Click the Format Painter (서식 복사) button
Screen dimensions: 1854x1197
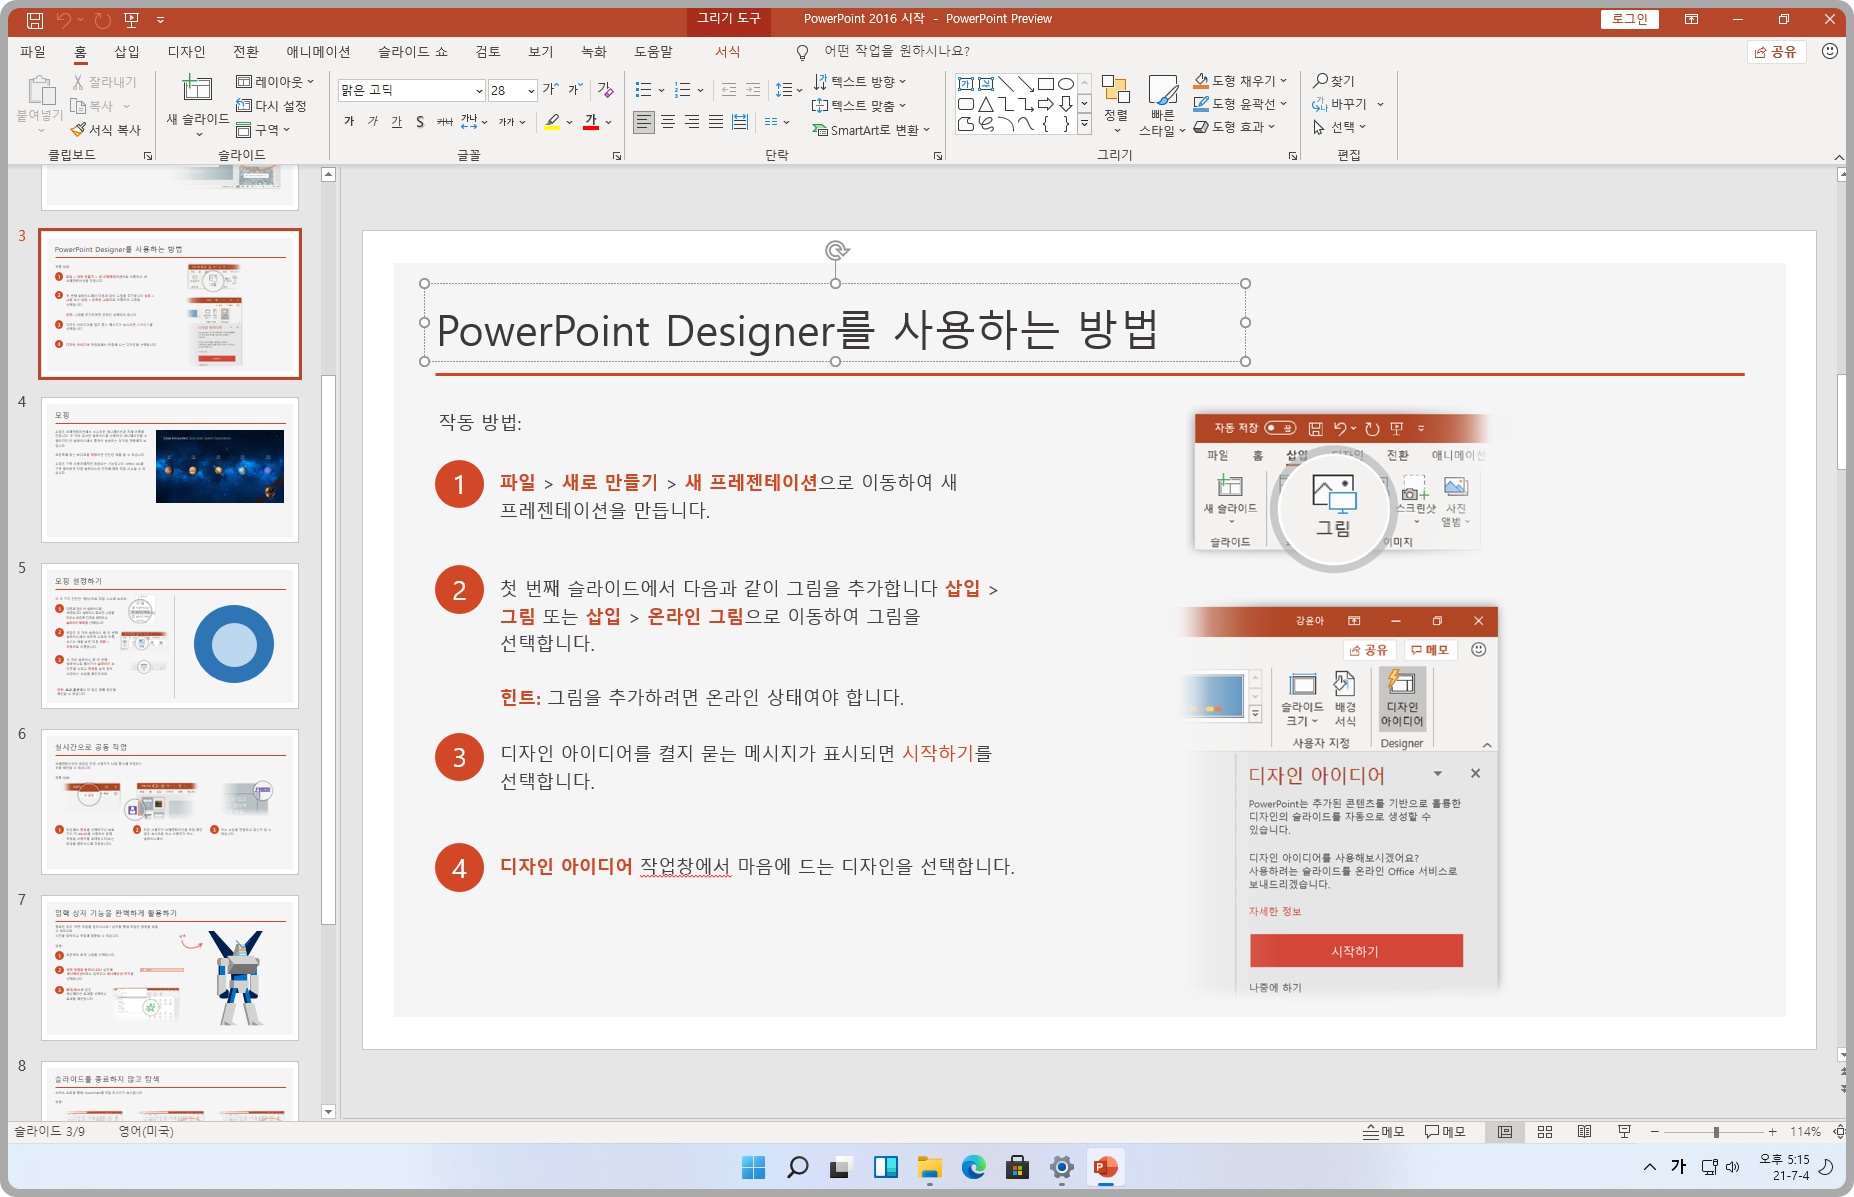coord(106,130)
